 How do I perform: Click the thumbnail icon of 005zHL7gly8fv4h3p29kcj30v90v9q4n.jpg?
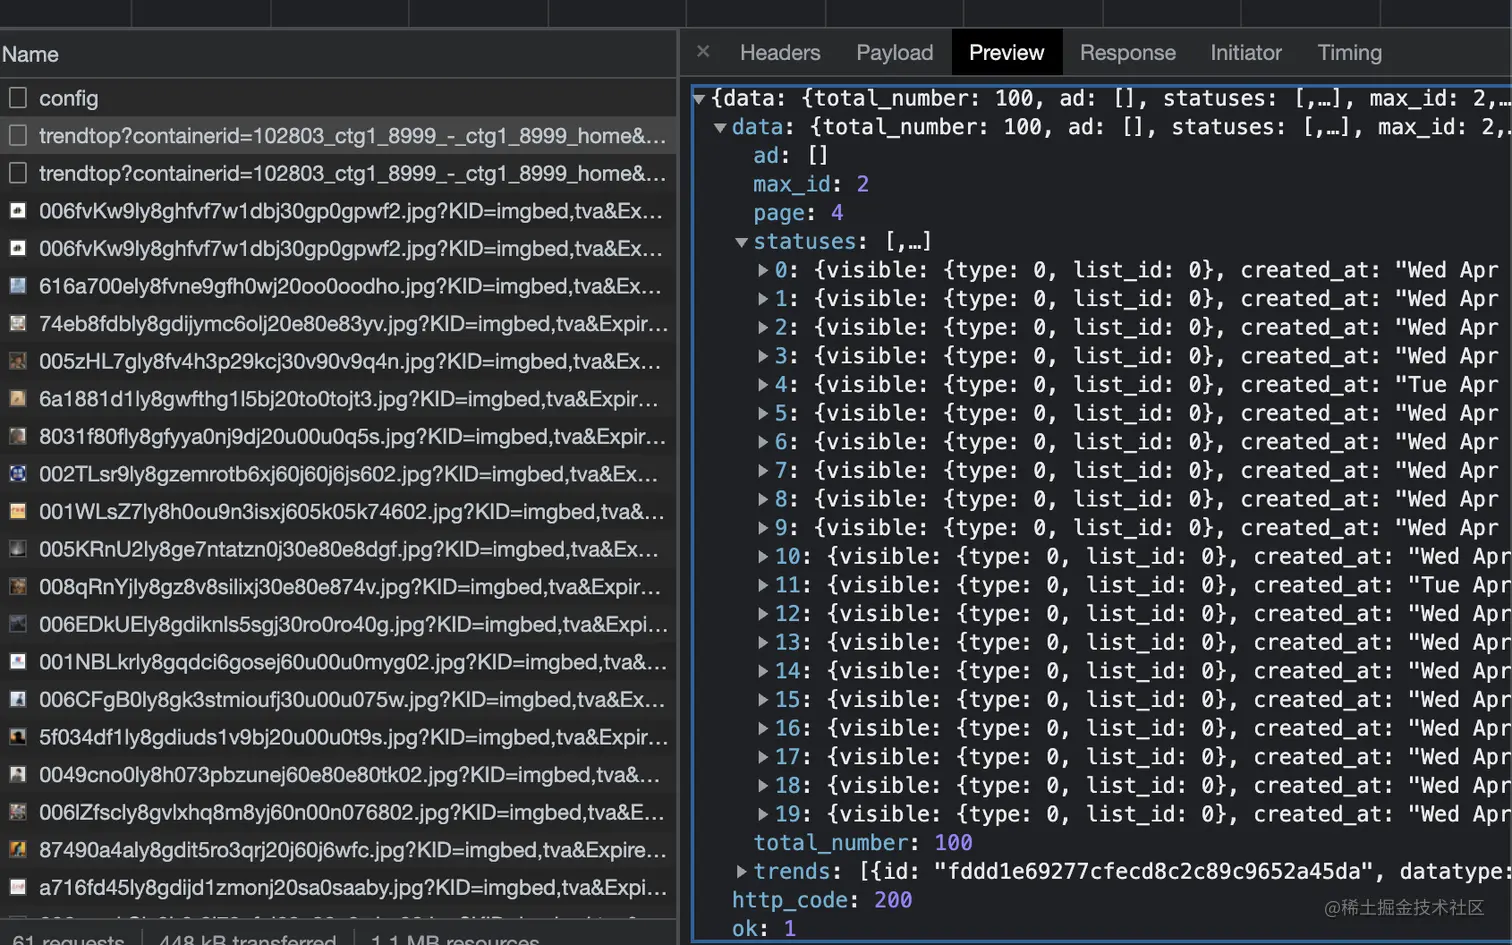[18, 361]
